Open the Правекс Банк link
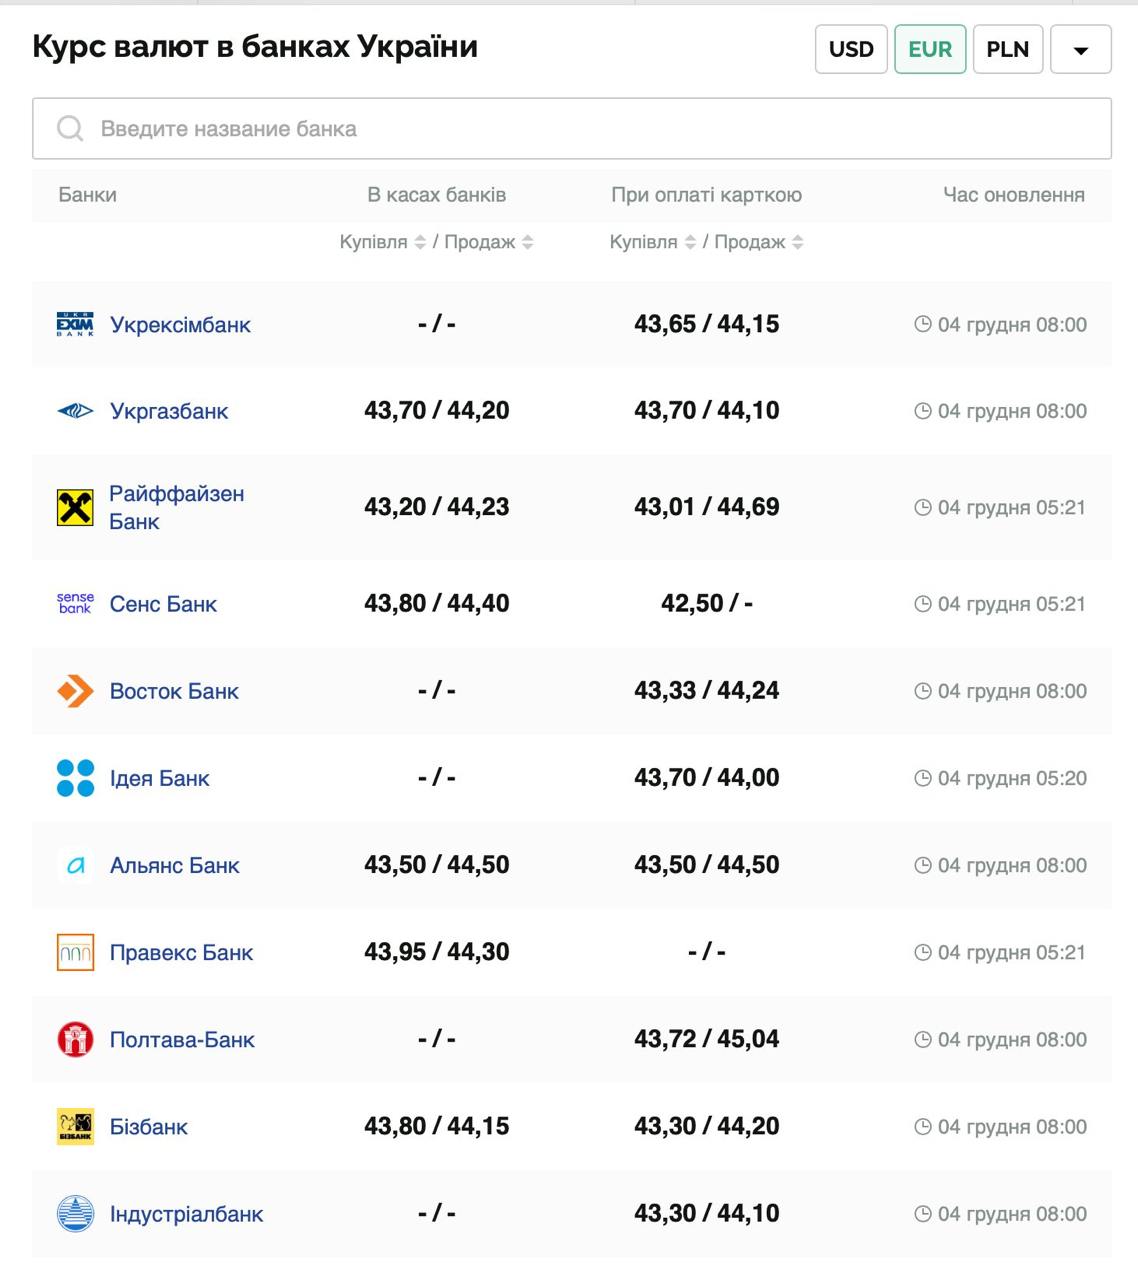The height and width of the screenshot is (1280, 1138). point(181,953)
